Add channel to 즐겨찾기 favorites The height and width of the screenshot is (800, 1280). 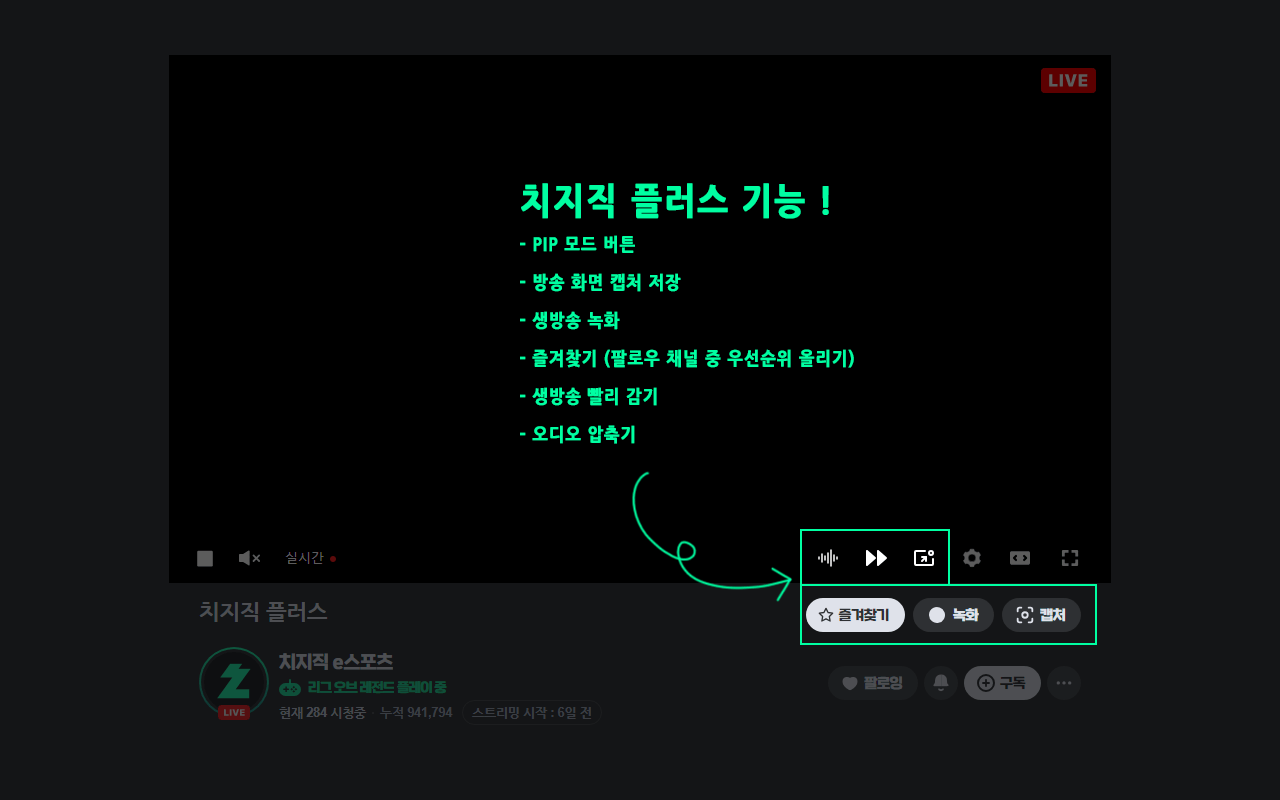pyautogui.click(x=855, y=615)
